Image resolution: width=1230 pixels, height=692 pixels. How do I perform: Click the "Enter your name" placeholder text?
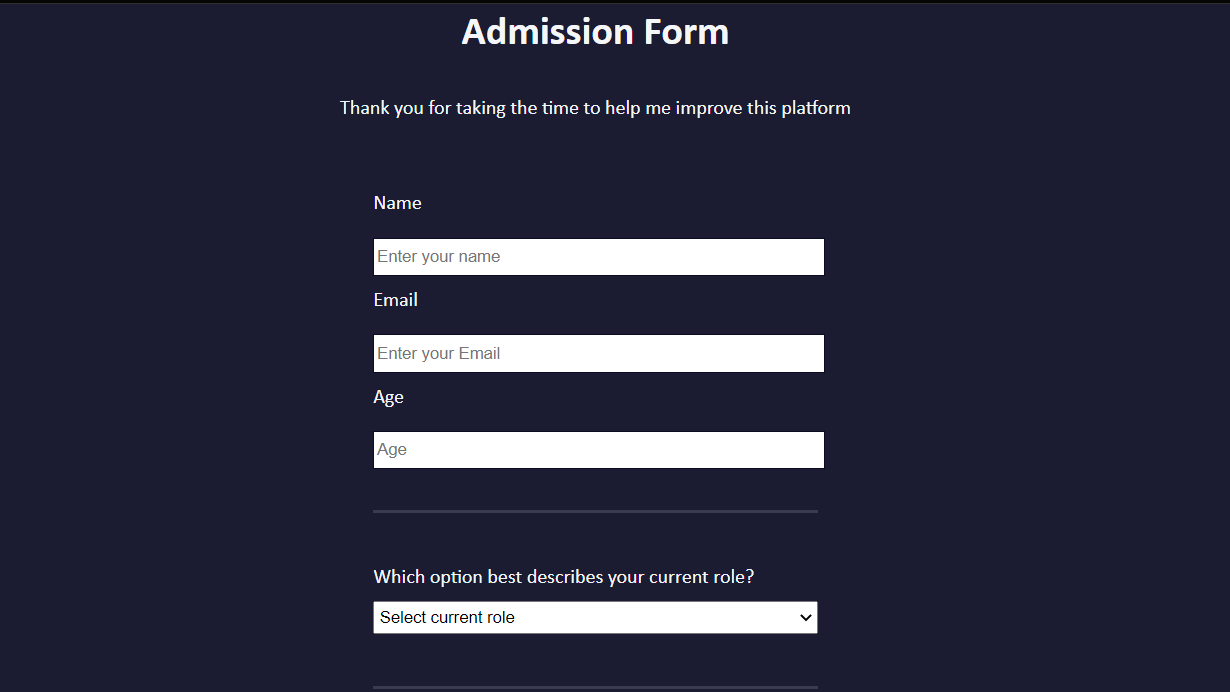click(x=438, y=257)
